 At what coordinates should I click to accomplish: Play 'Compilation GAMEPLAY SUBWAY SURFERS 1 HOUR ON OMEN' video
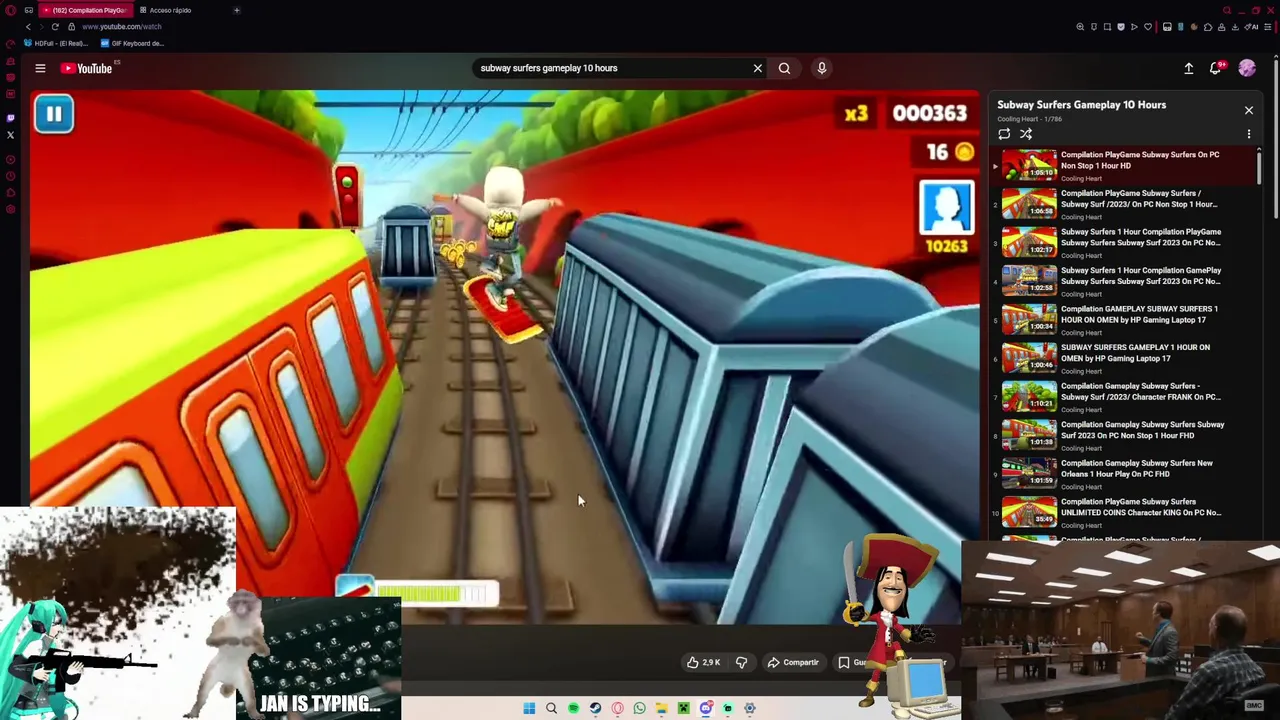[1124, 320]
